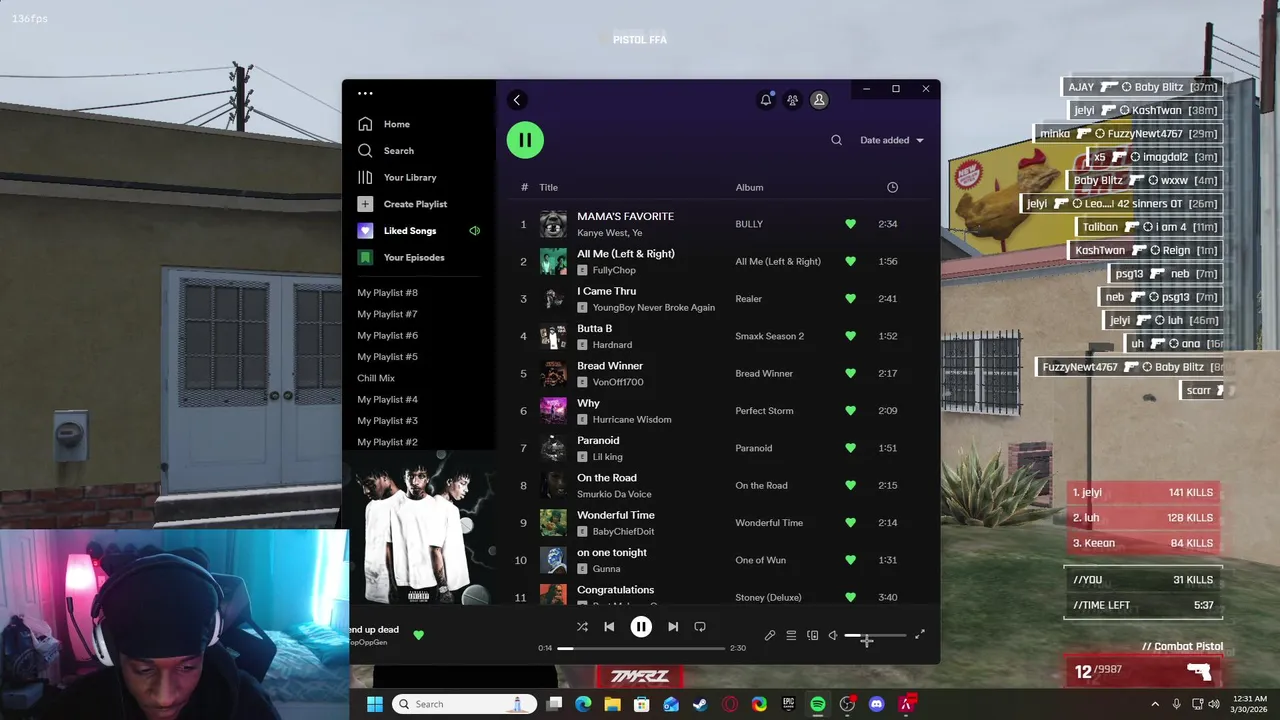Open YoungBoy Never Broke Again artist link

(654, 307)
